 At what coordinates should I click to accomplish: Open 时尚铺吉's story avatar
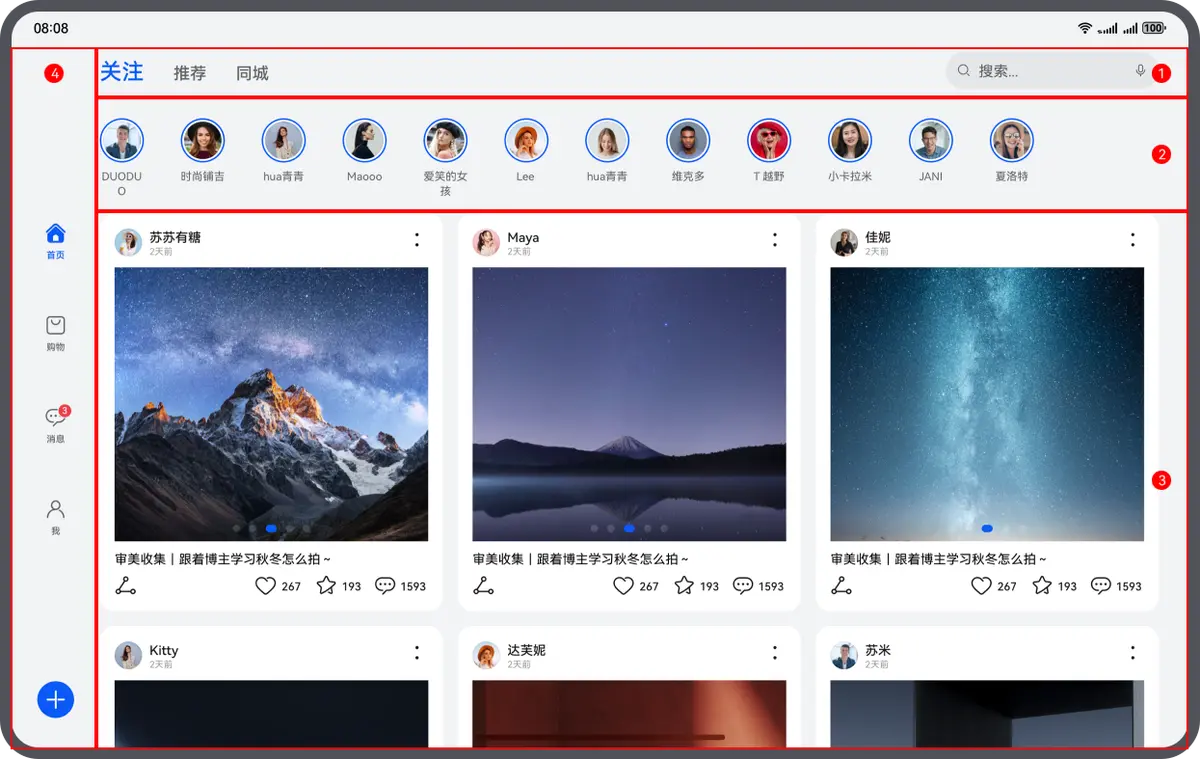203,141
